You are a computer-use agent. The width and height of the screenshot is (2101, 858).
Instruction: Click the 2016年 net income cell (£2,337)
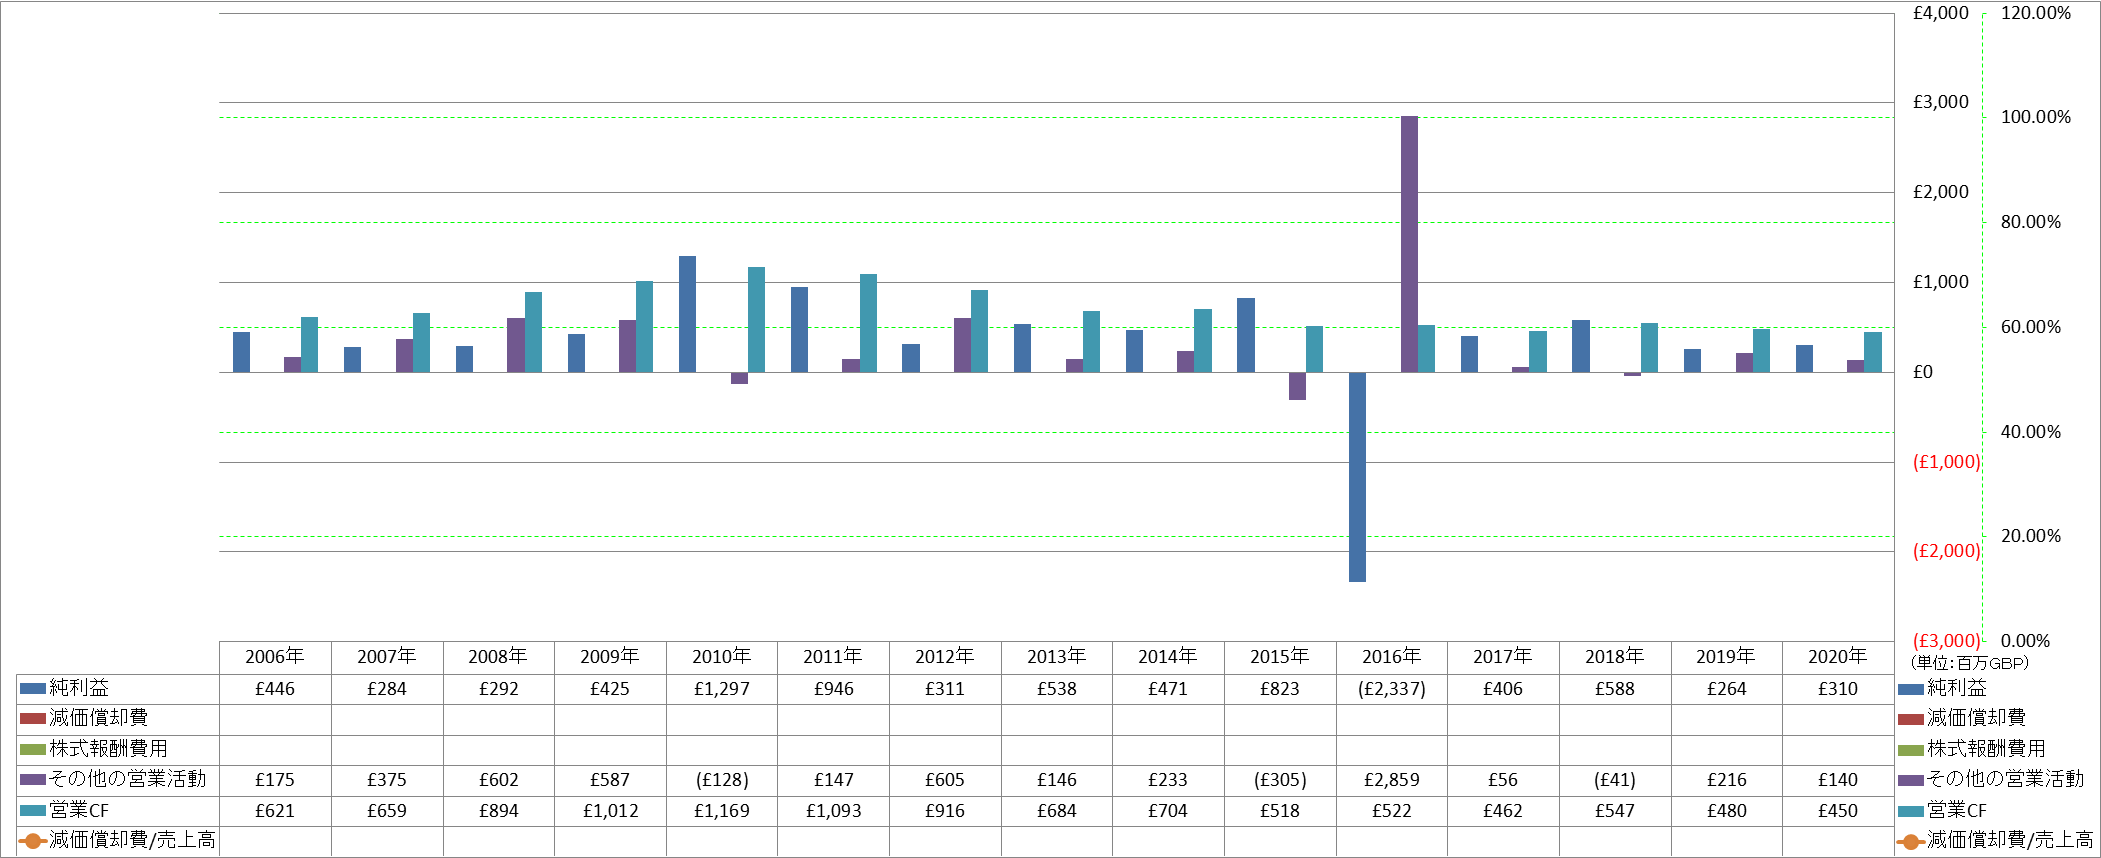1391,689
